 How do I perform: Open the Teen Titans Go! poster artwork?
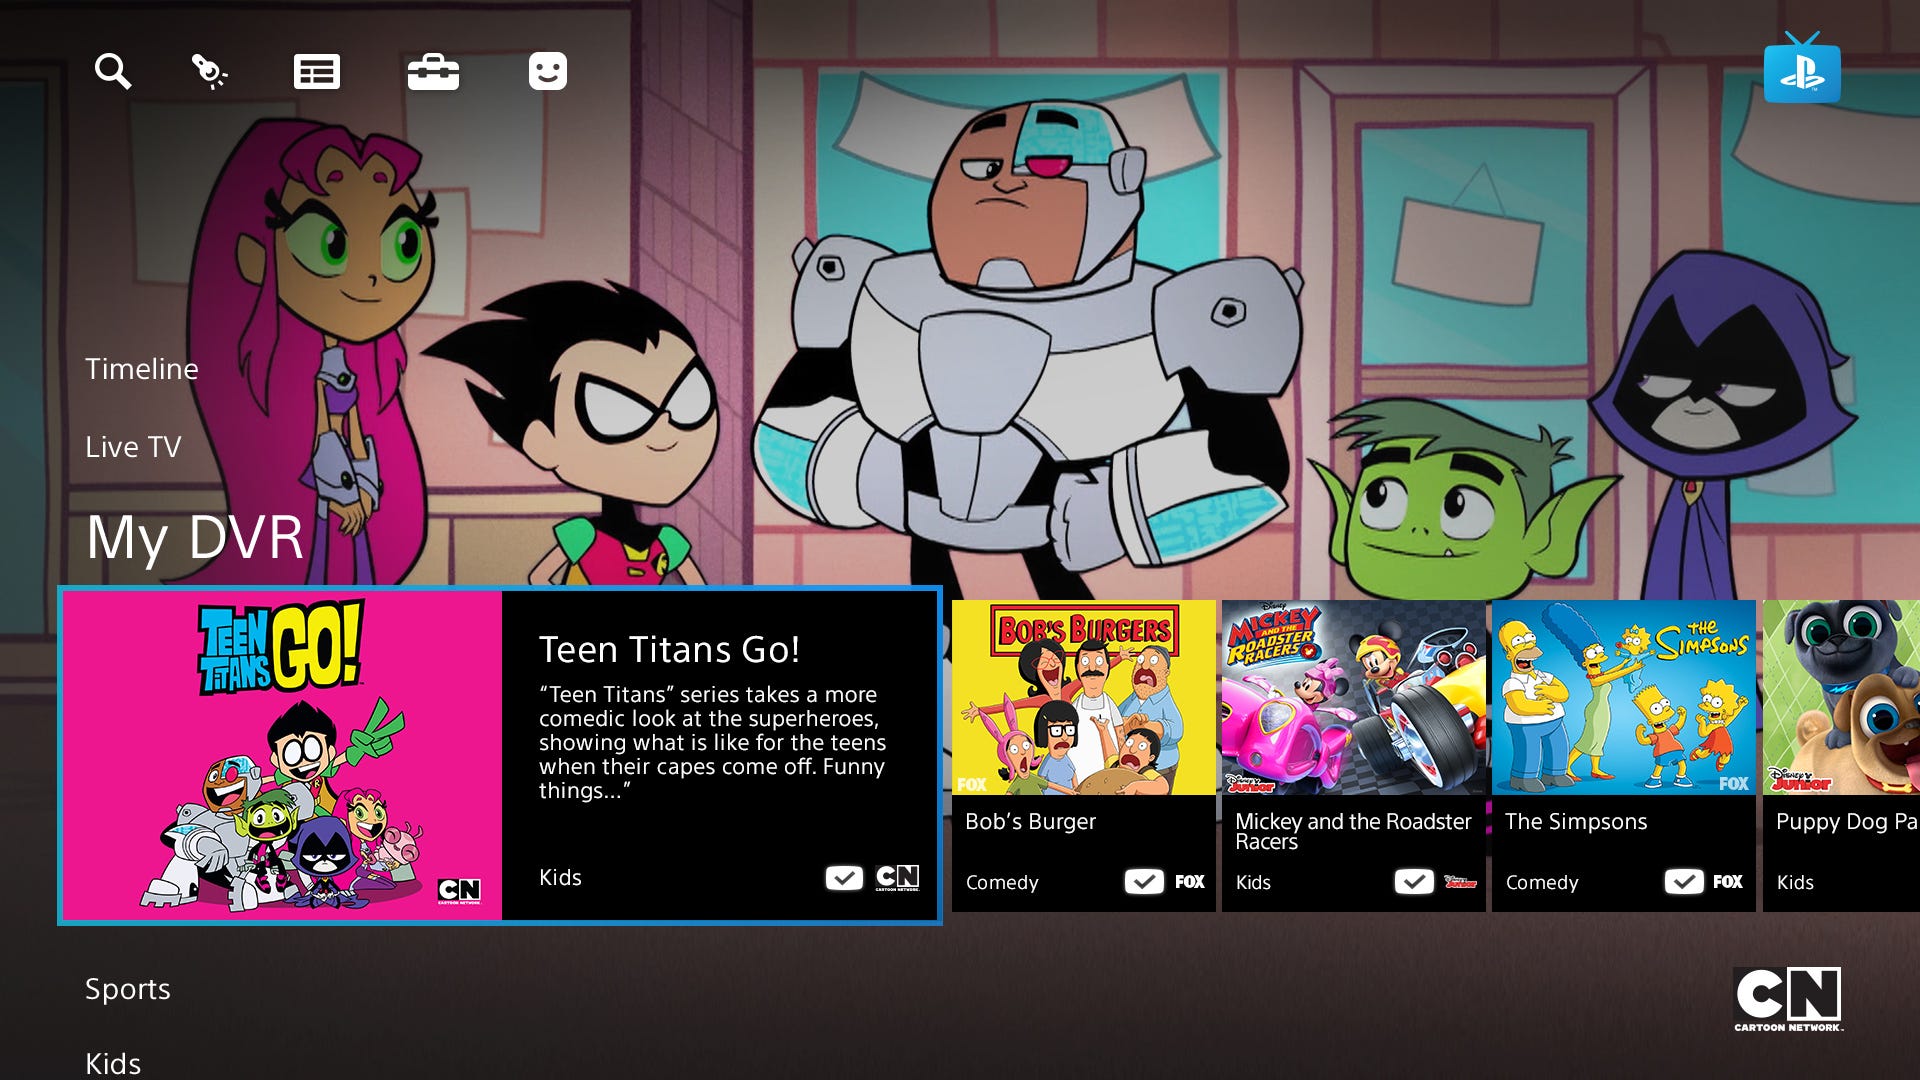(x=282, y=755)
